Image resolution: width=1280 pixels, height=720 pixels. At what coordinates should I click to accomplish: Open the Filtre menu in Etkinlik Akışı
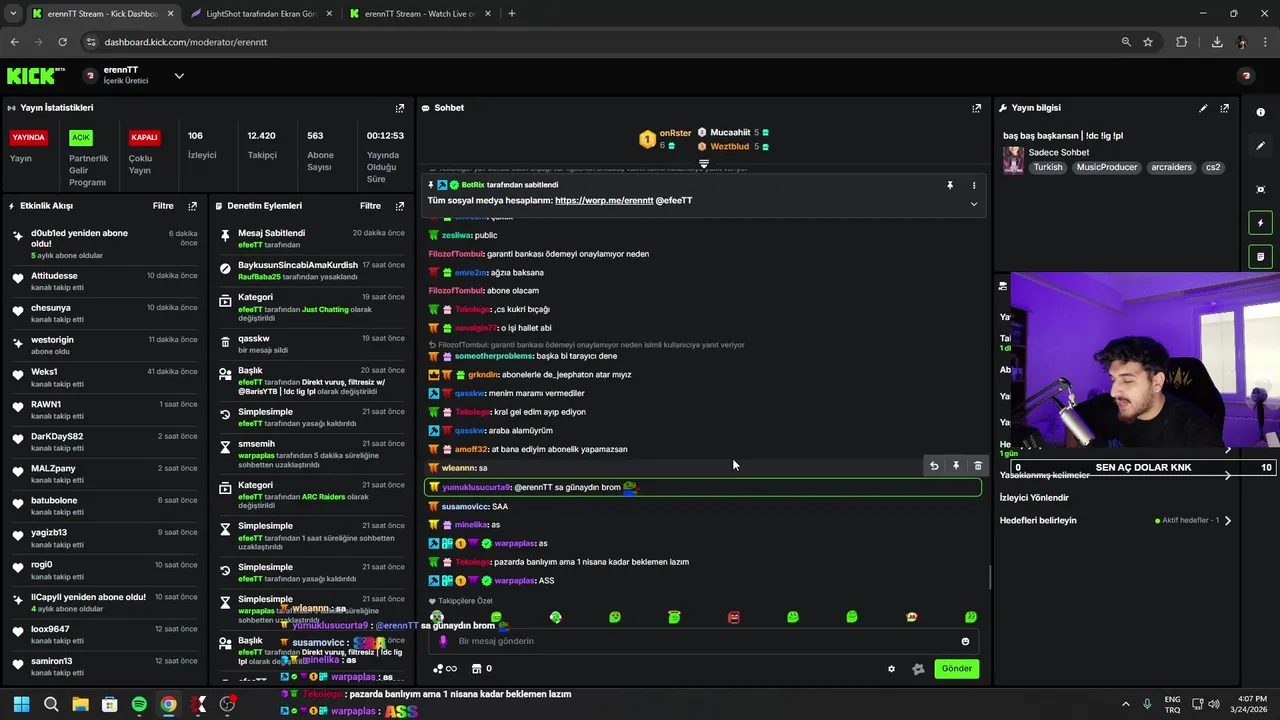163,206
